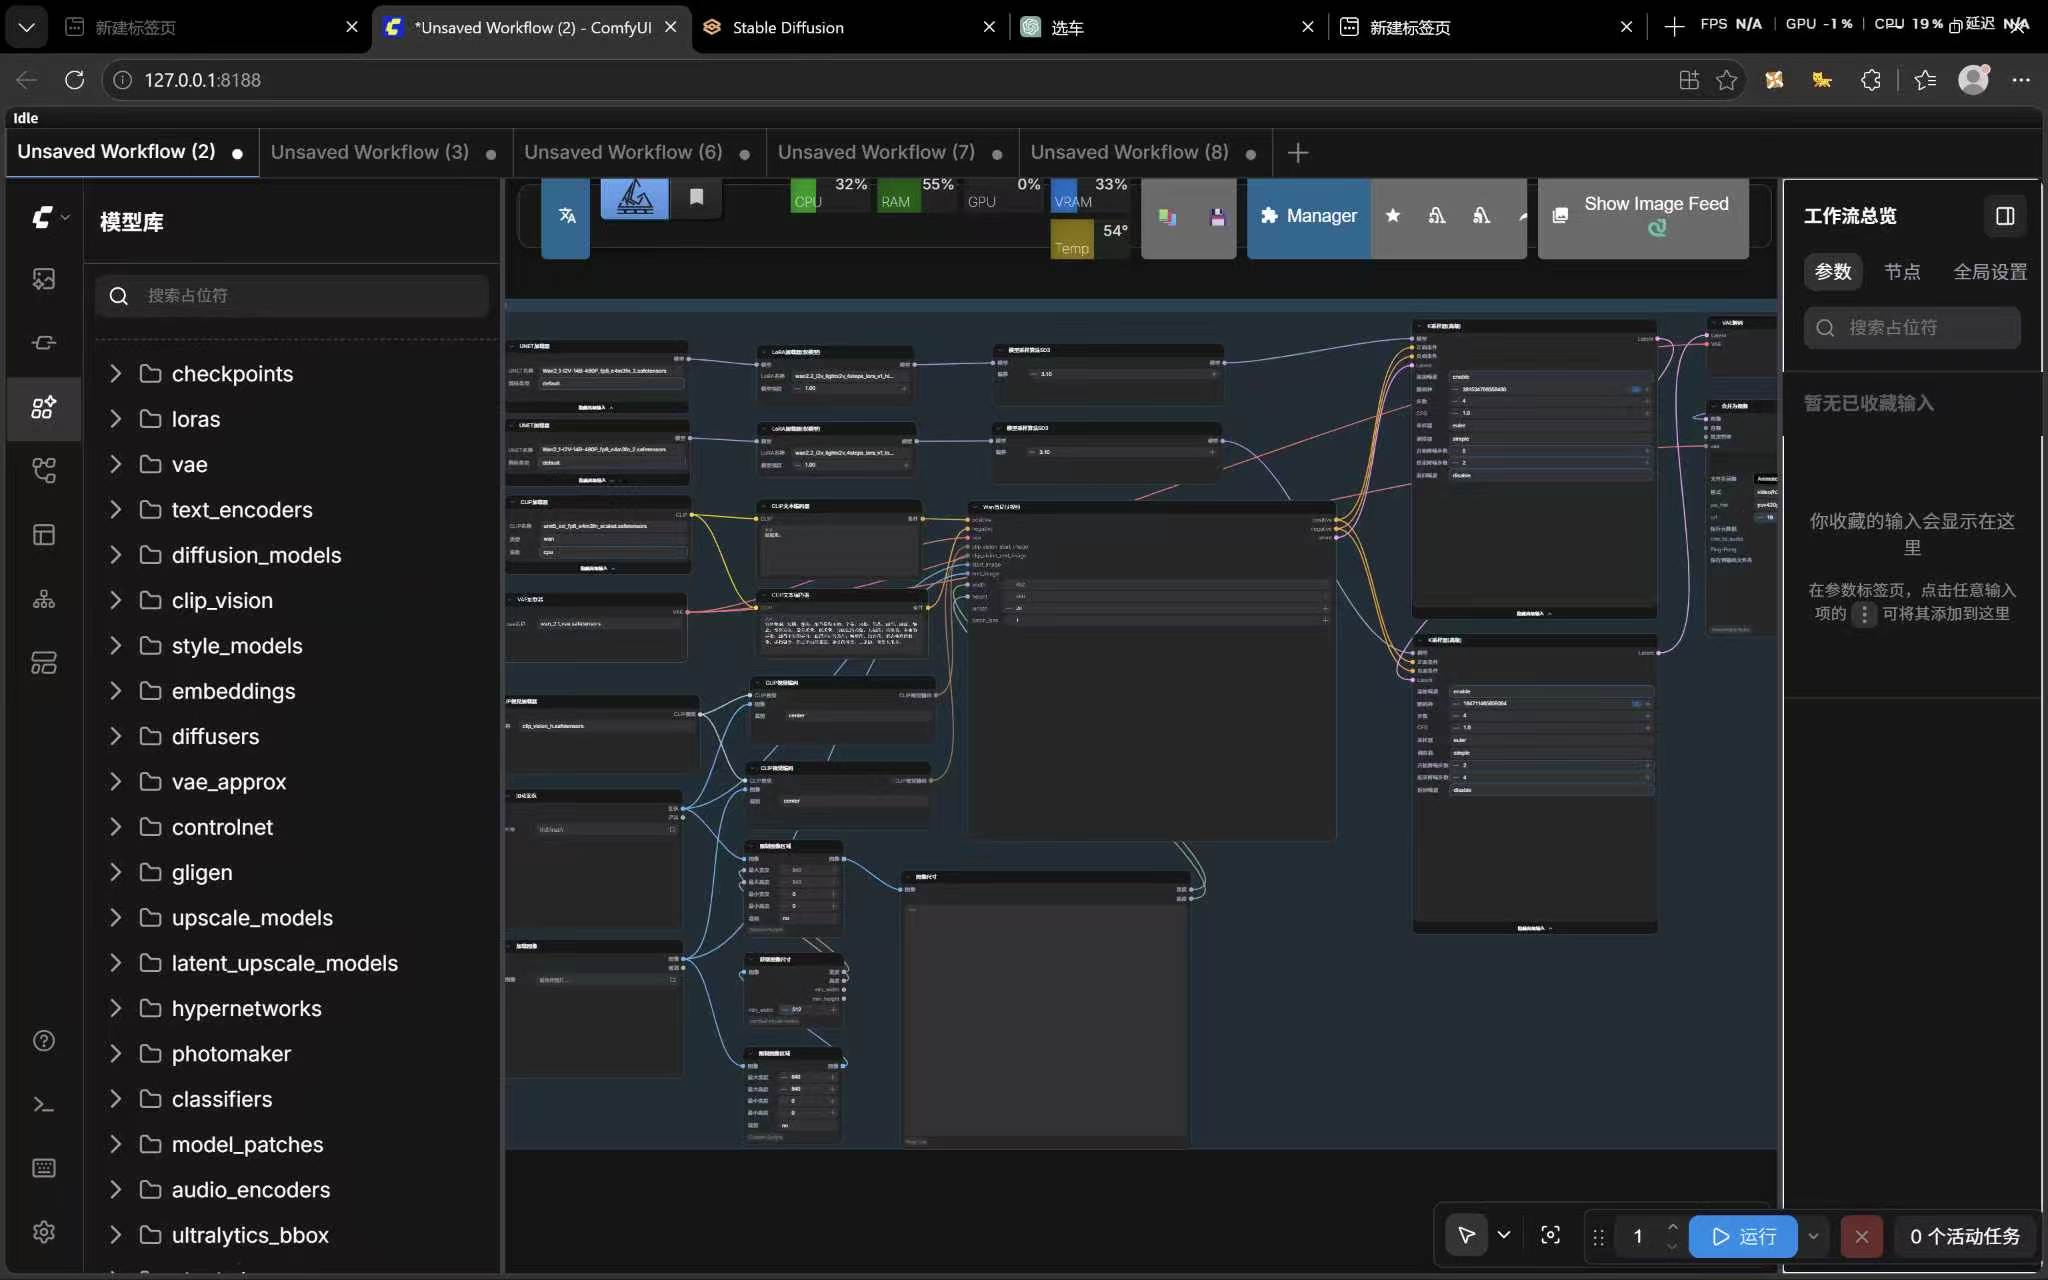Open the workflows tree icon in sidebar
Screen dimensions: 2048x1280
(44, 470)
